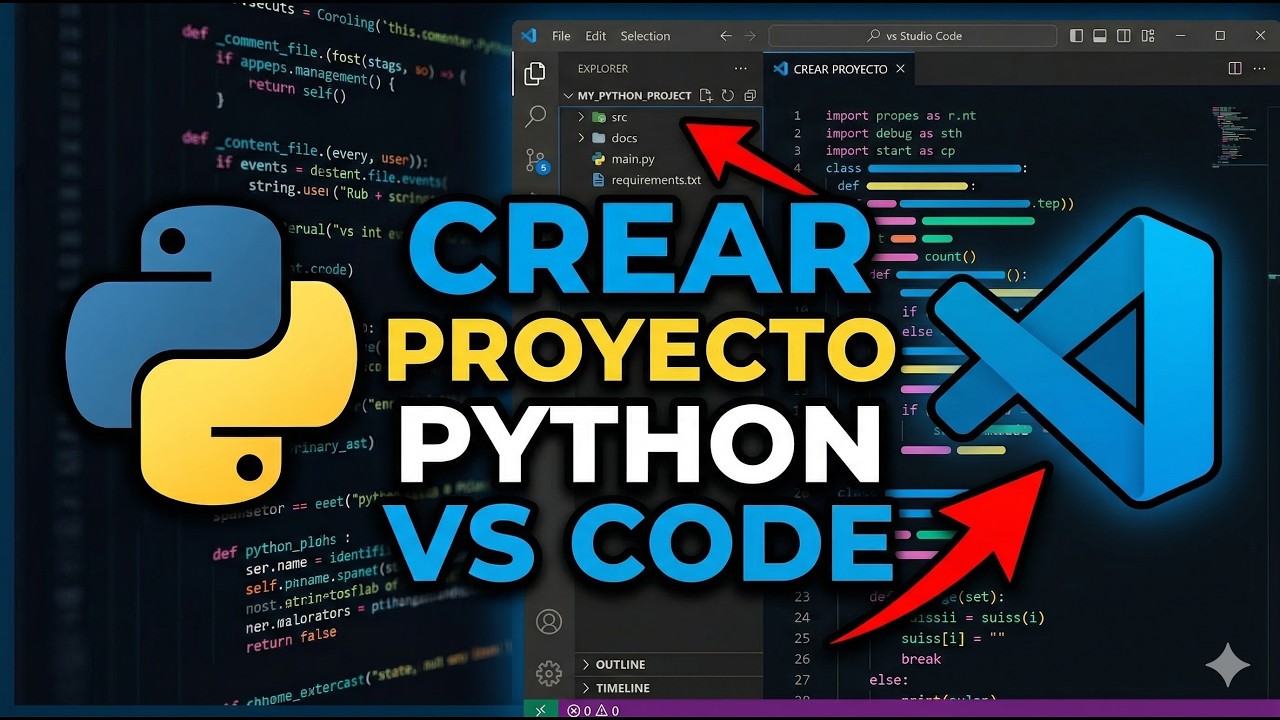
Task: Click 'import start as cp' code line
Action: coord(890,151)
